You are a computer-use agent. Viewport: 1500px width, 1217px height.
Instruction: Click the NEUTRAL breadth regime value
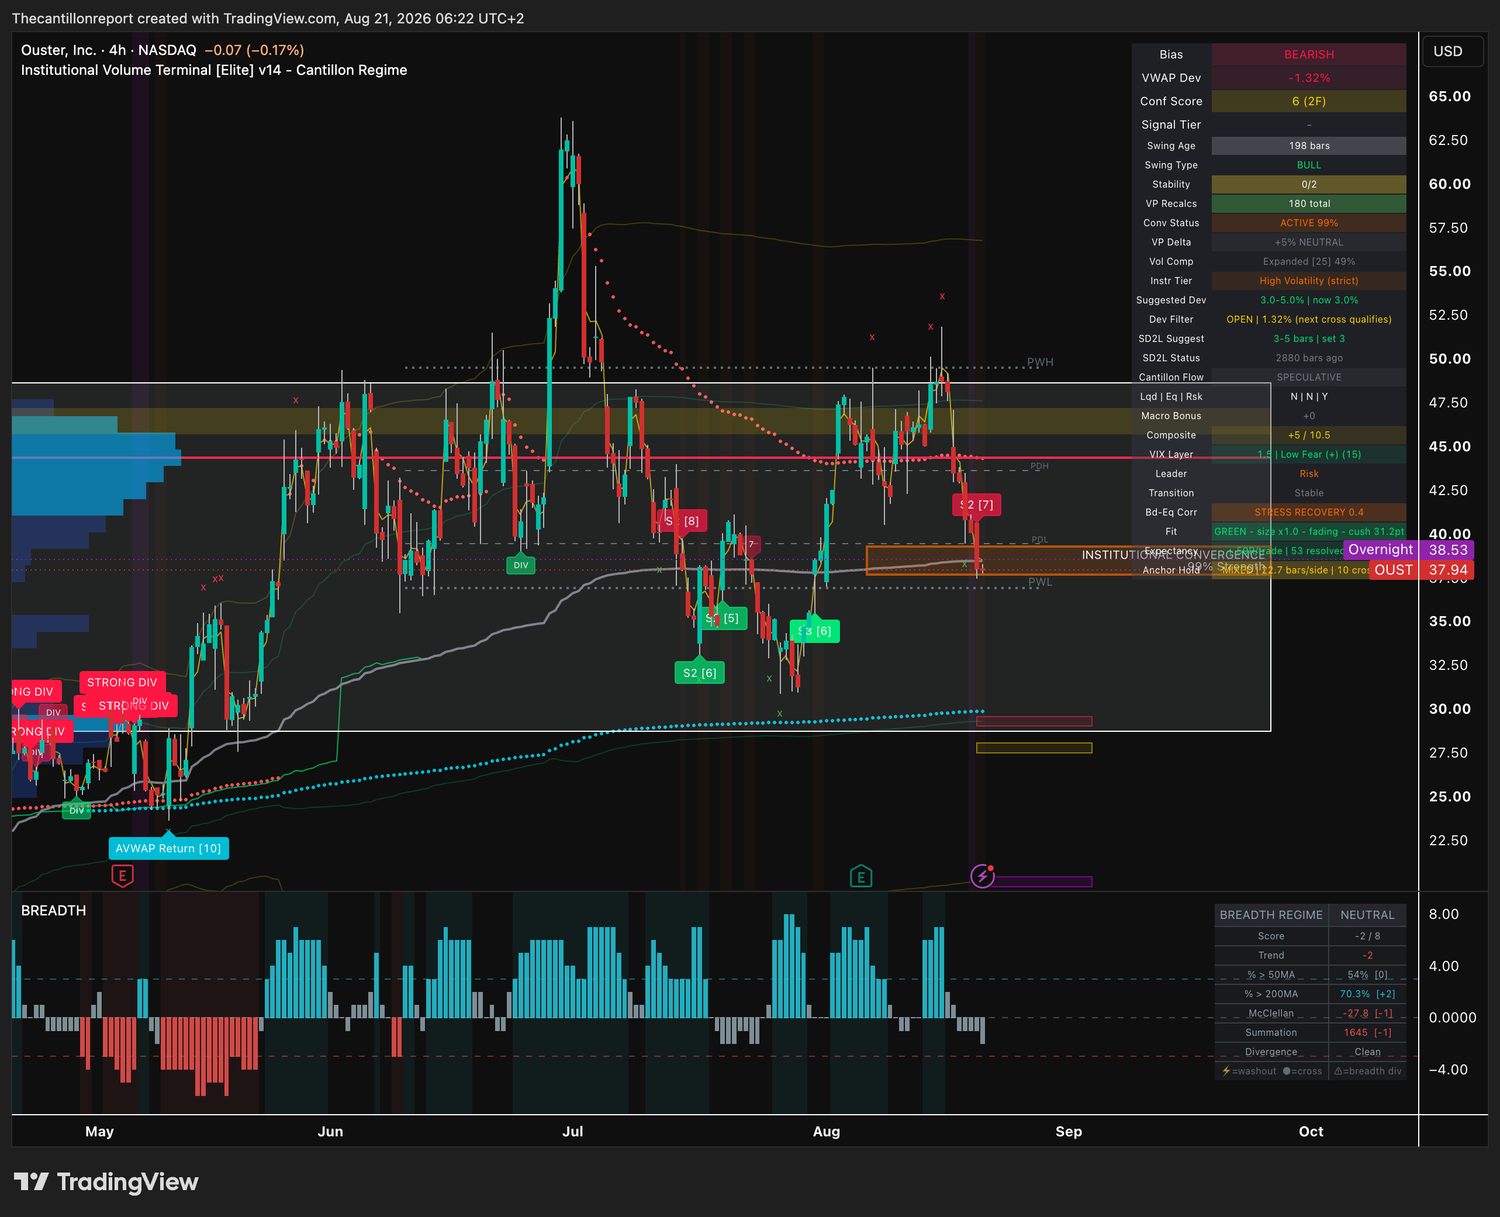[x=1367, y=915]
